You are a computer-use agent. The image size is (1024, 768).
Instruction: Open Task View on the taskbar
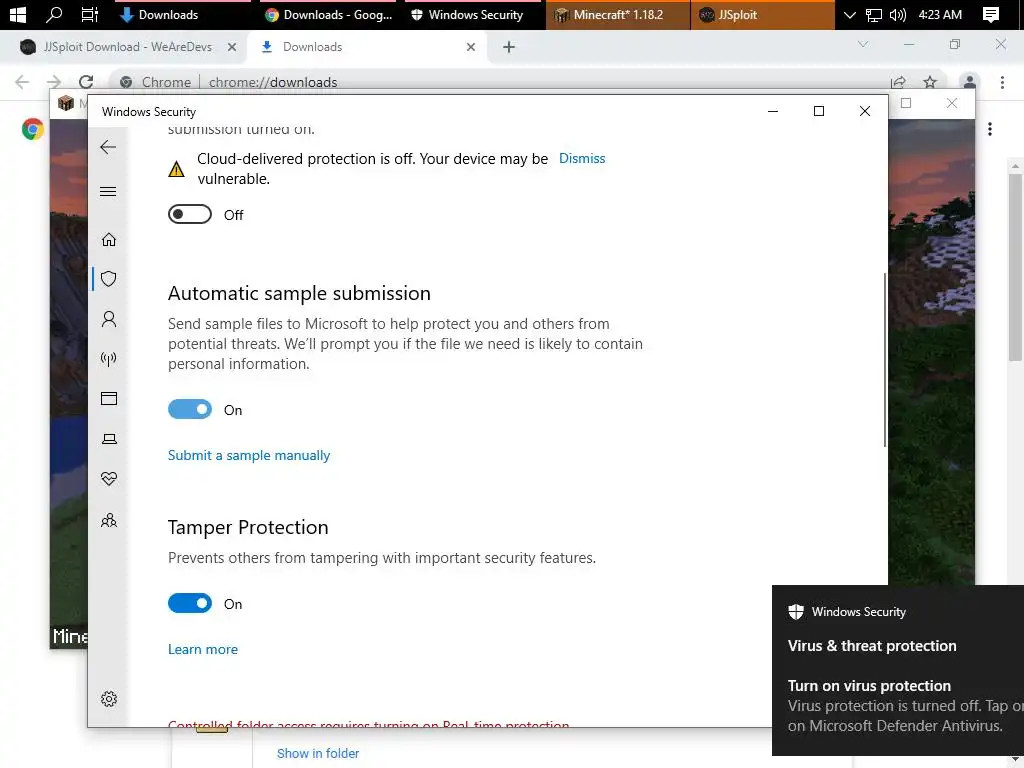click(x=90, y=14)
